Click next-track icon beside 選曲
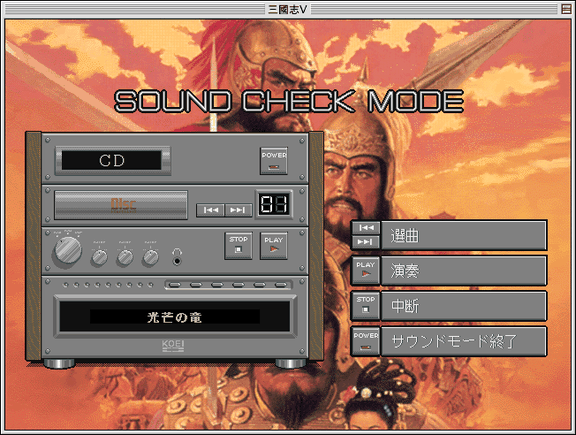The height and width of the screenshot is (435, 576). pyautogui.click(x=366, y=242)
